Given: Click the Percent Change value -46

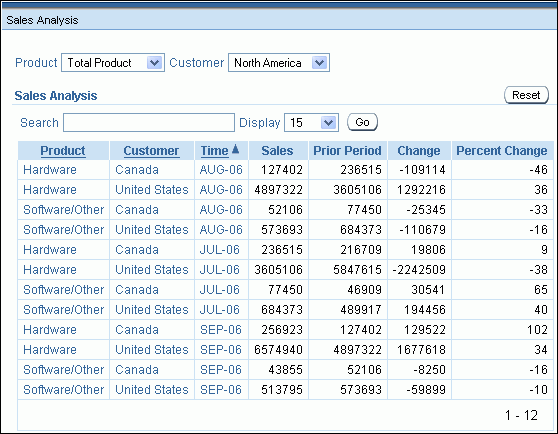Looking at the screenshot, I should [x=538, y=170].
